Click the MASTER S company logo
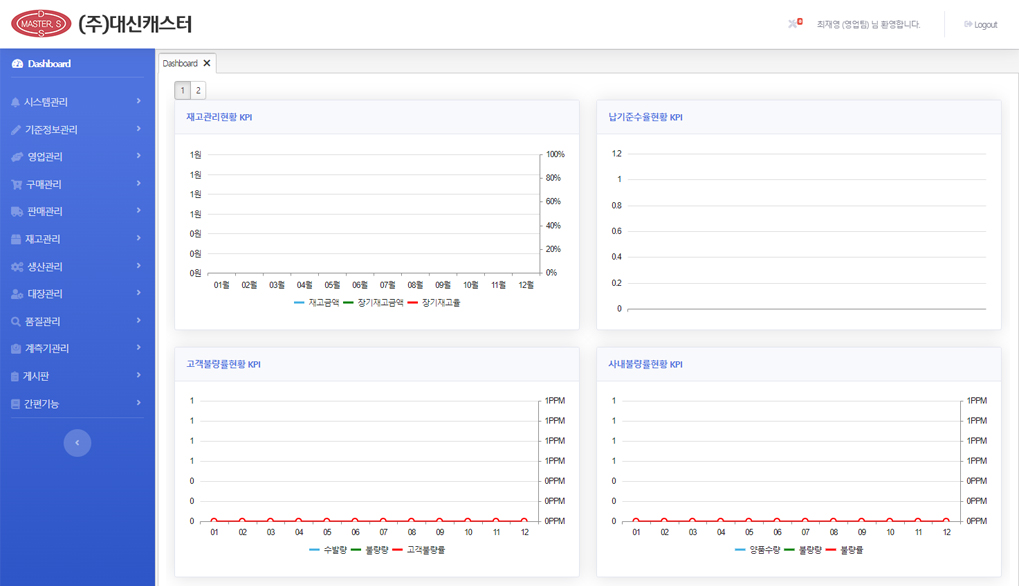Image resolution: width=1020 pixels, height=586 pixels. [41, 24]
